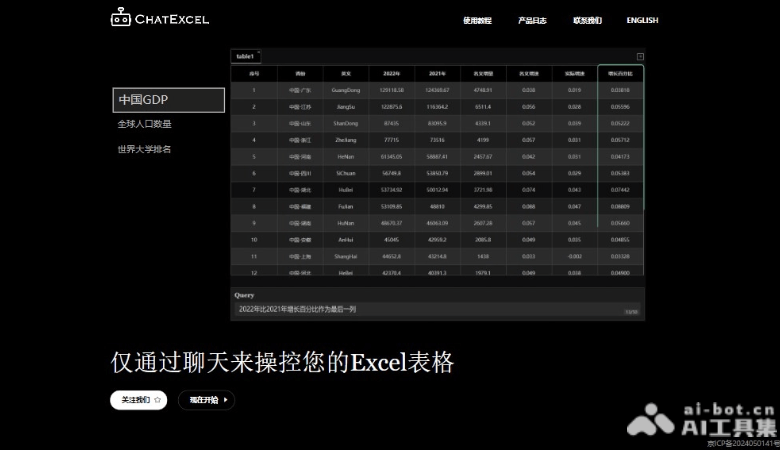Click the ShangHai cell
The width and height of the screenshot is (780, 450).
pos(346,257)
